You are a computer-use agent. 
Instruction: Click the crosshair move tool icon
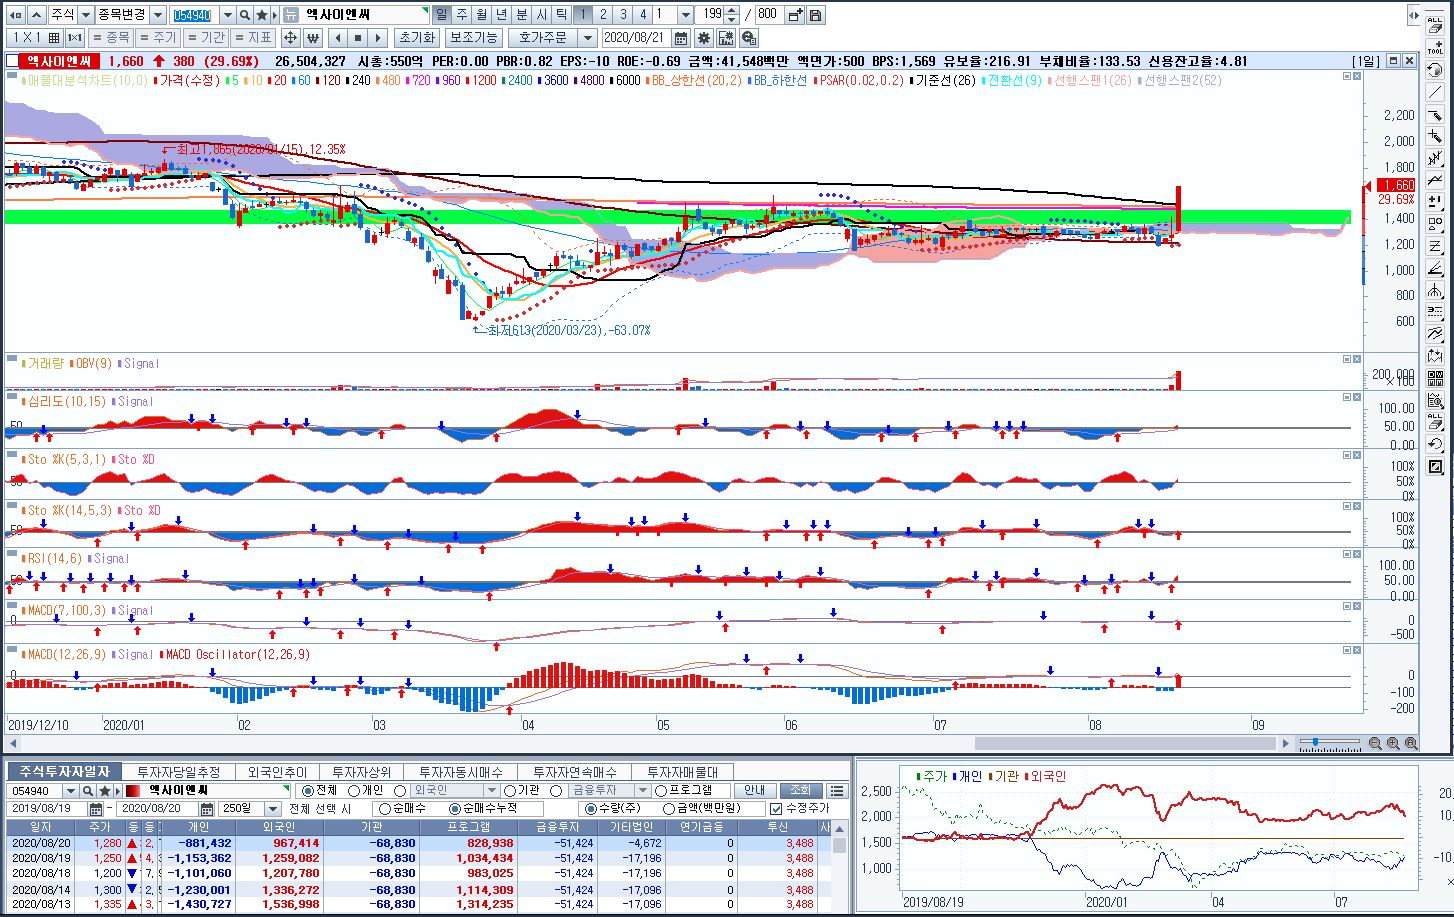tap(290, 38)
